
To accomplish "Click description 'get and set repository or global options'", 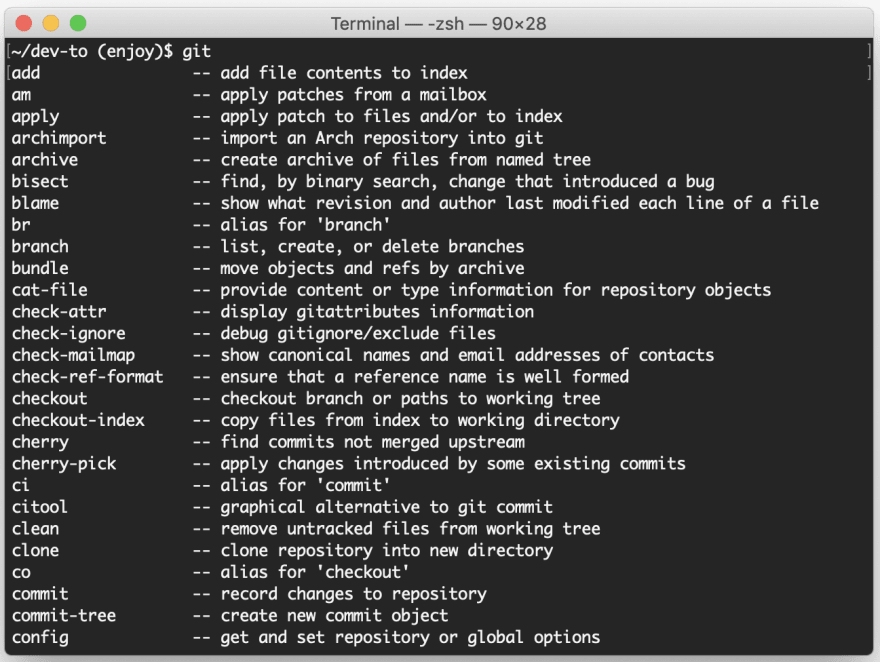I will (410, 638).
